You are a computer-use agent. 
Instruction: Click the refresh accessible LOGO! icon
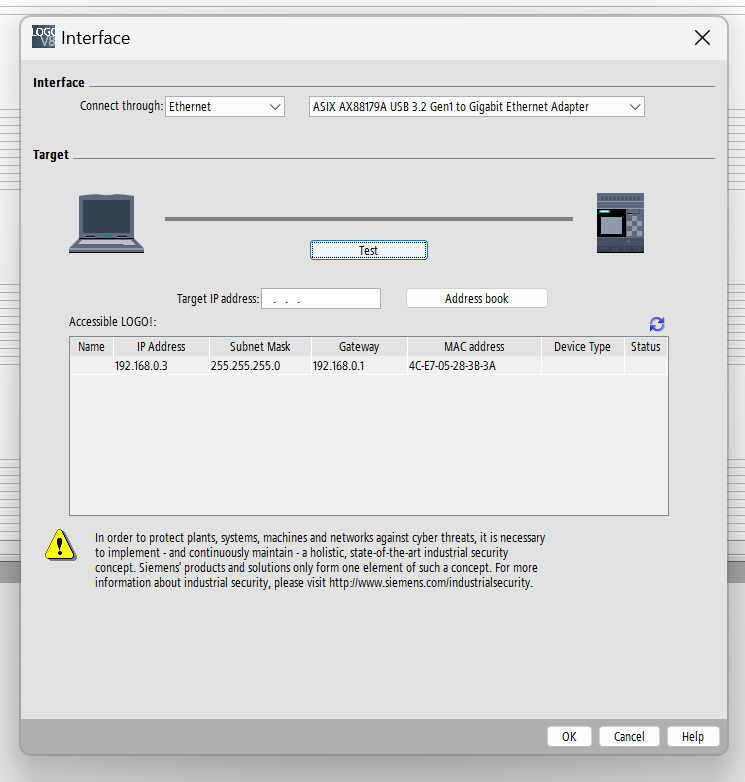coord(657,324)
